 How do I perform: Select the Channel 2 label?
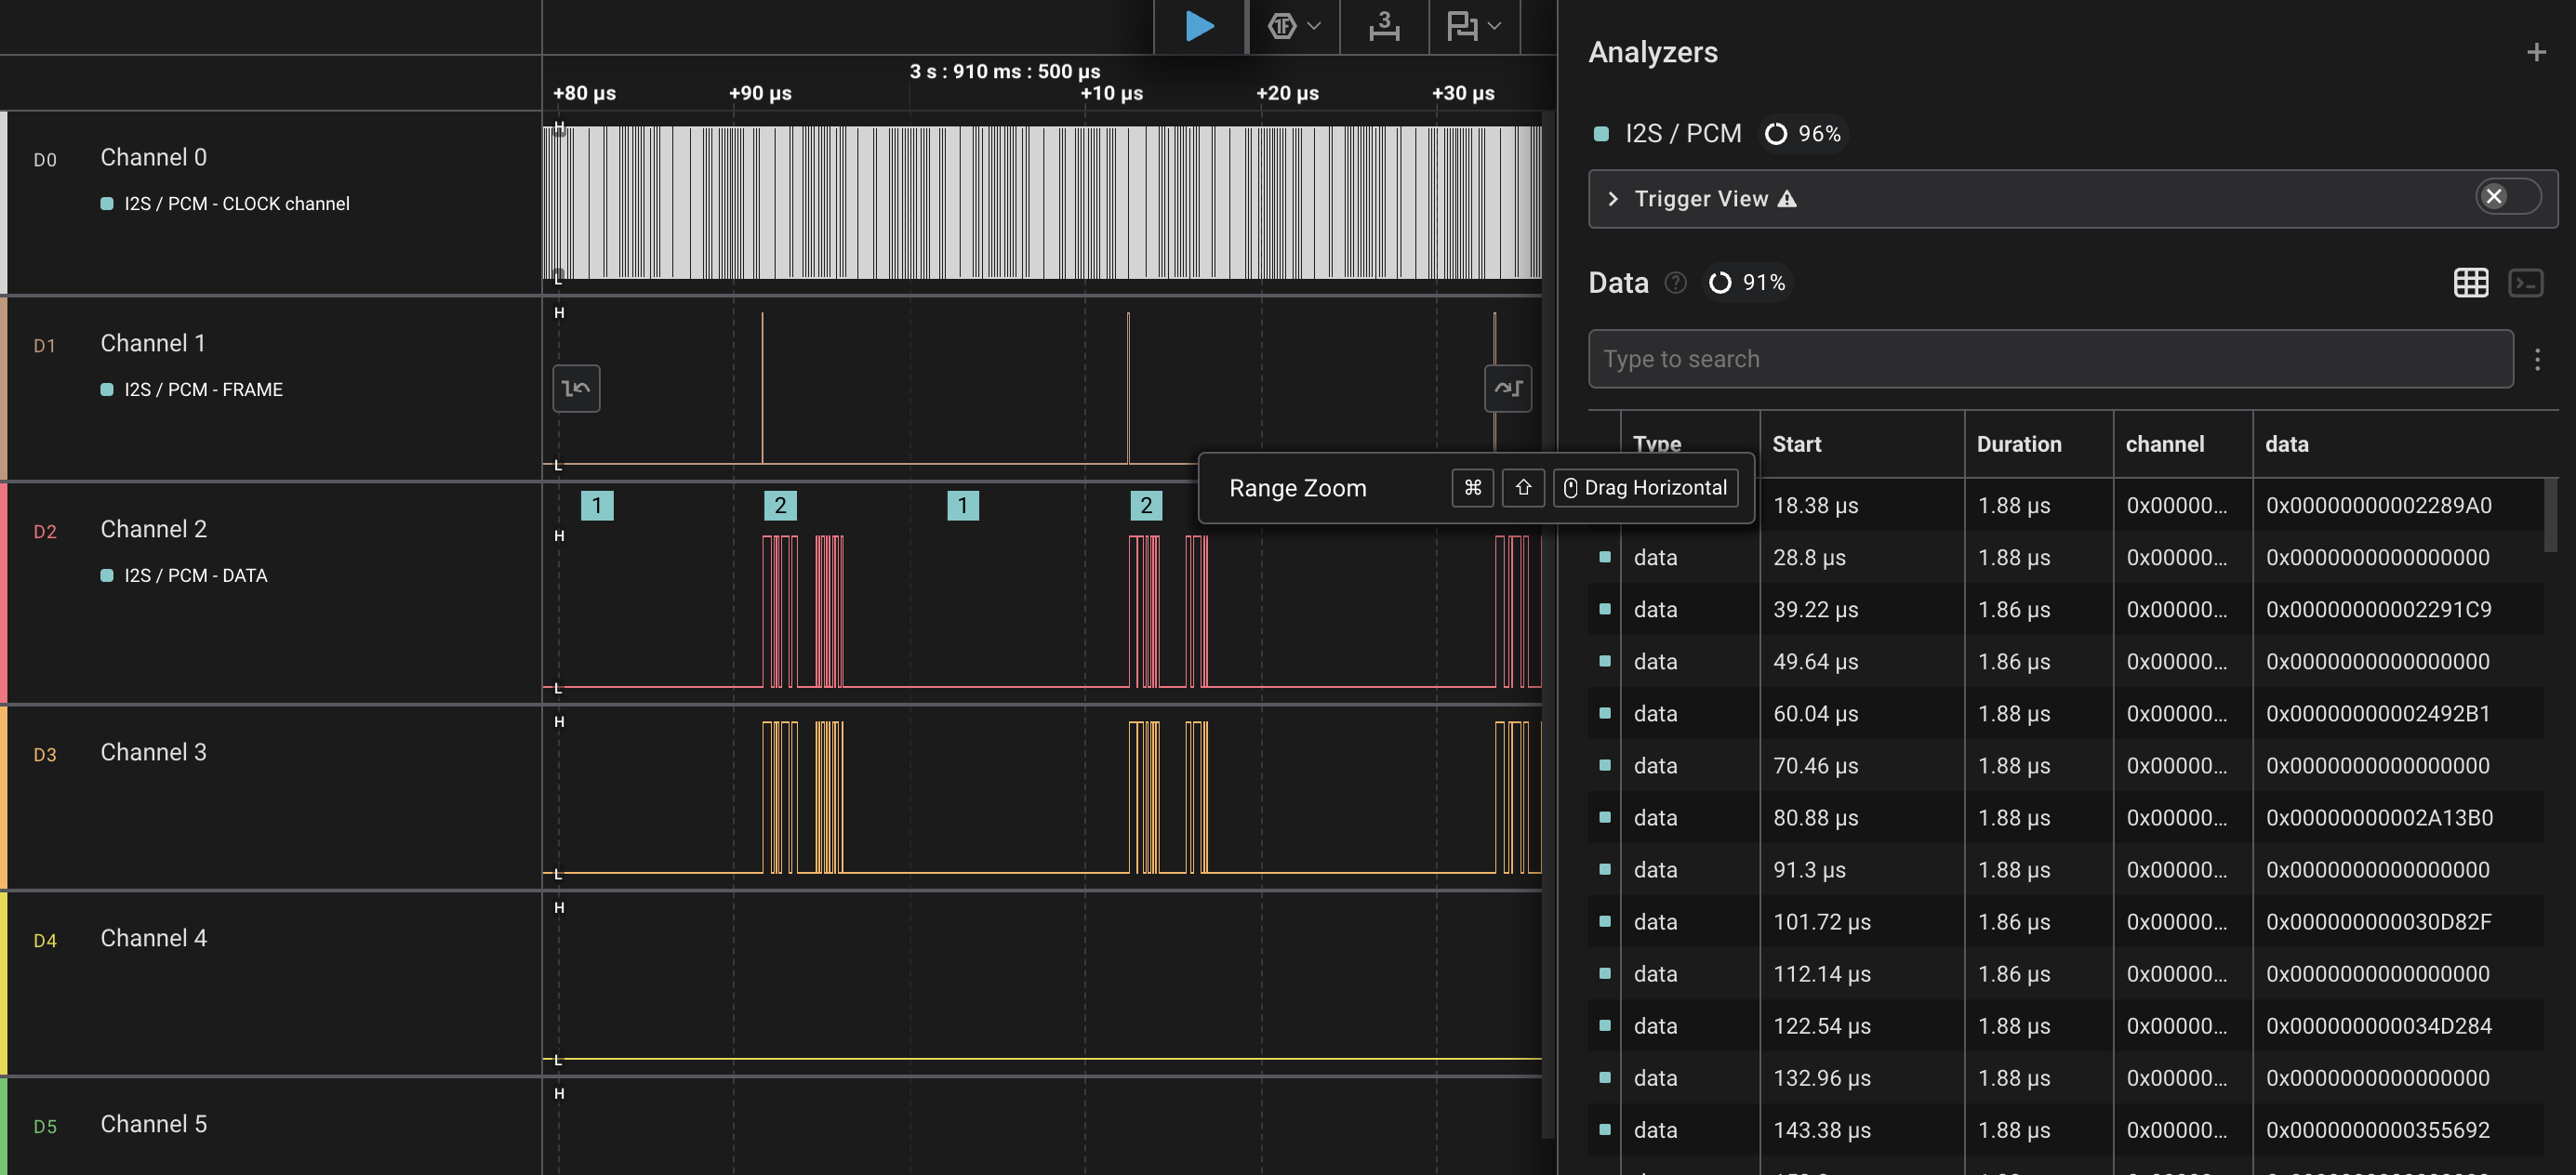153,529
